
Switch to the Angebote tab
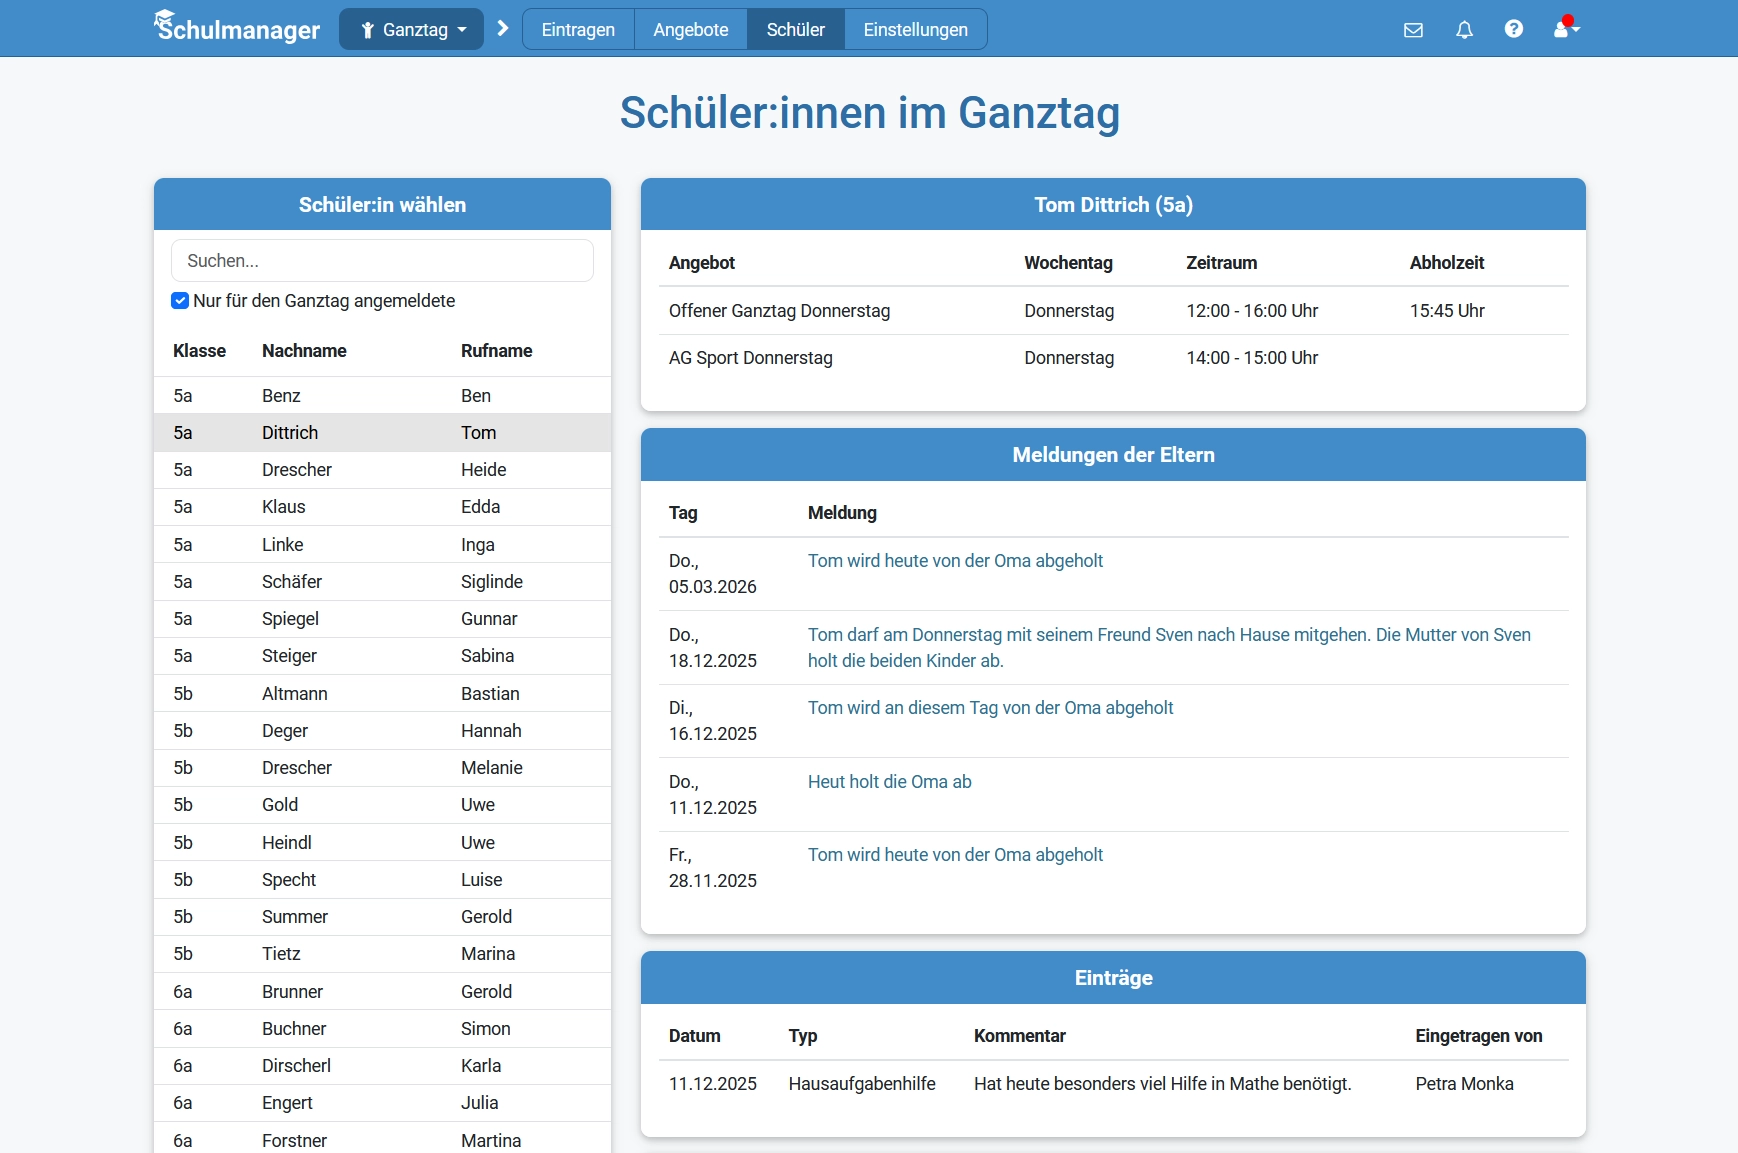click(x=691, y=29)
